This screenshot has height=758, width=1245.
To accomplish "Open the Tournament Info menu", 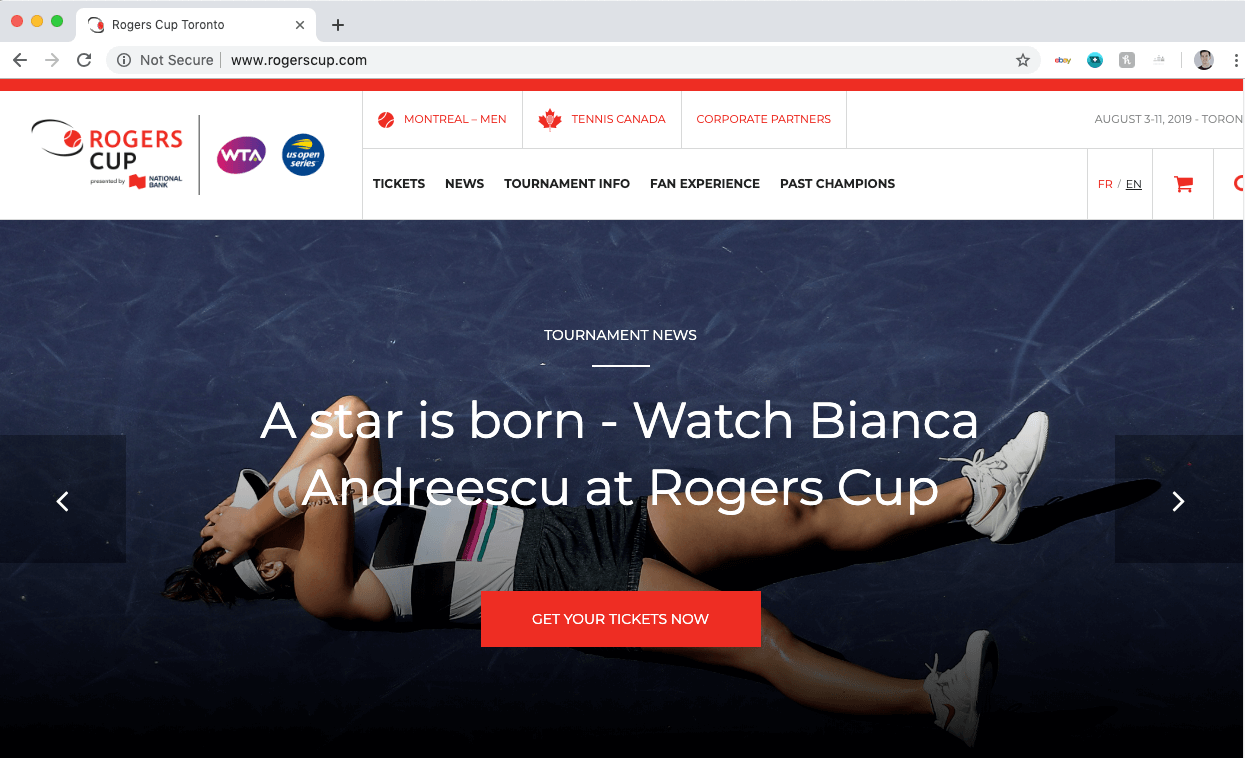I will coord(567,184).
